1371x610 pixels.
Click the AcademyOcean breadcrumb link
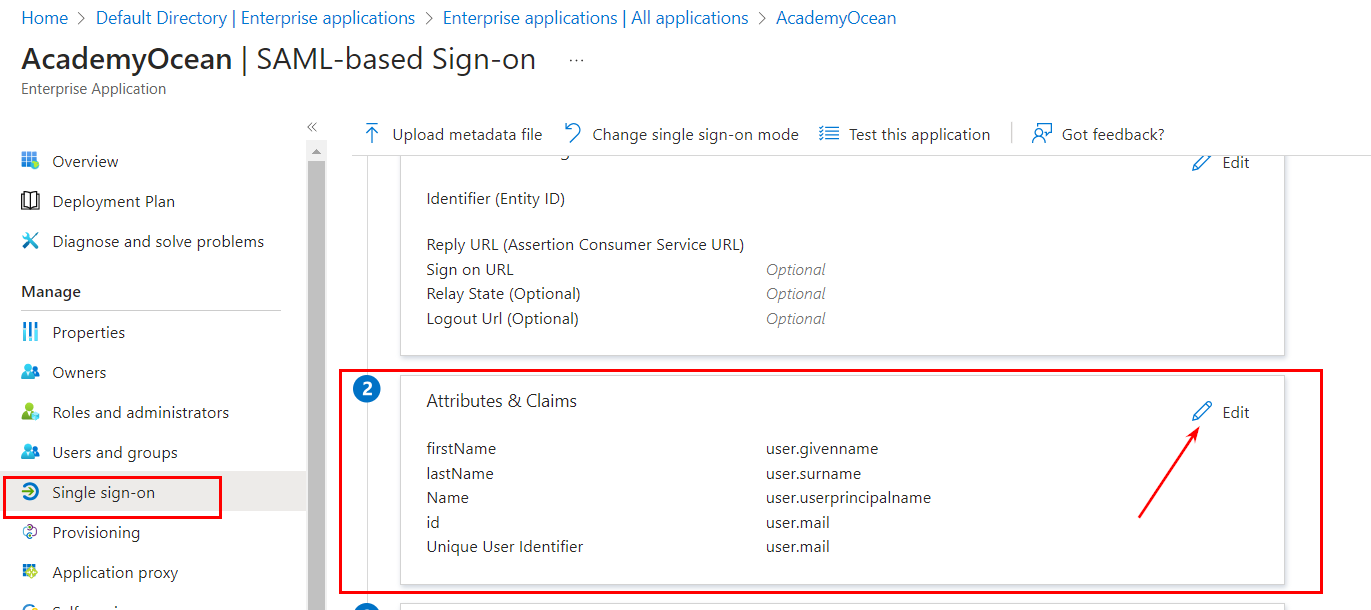click(x=836, y=18)
